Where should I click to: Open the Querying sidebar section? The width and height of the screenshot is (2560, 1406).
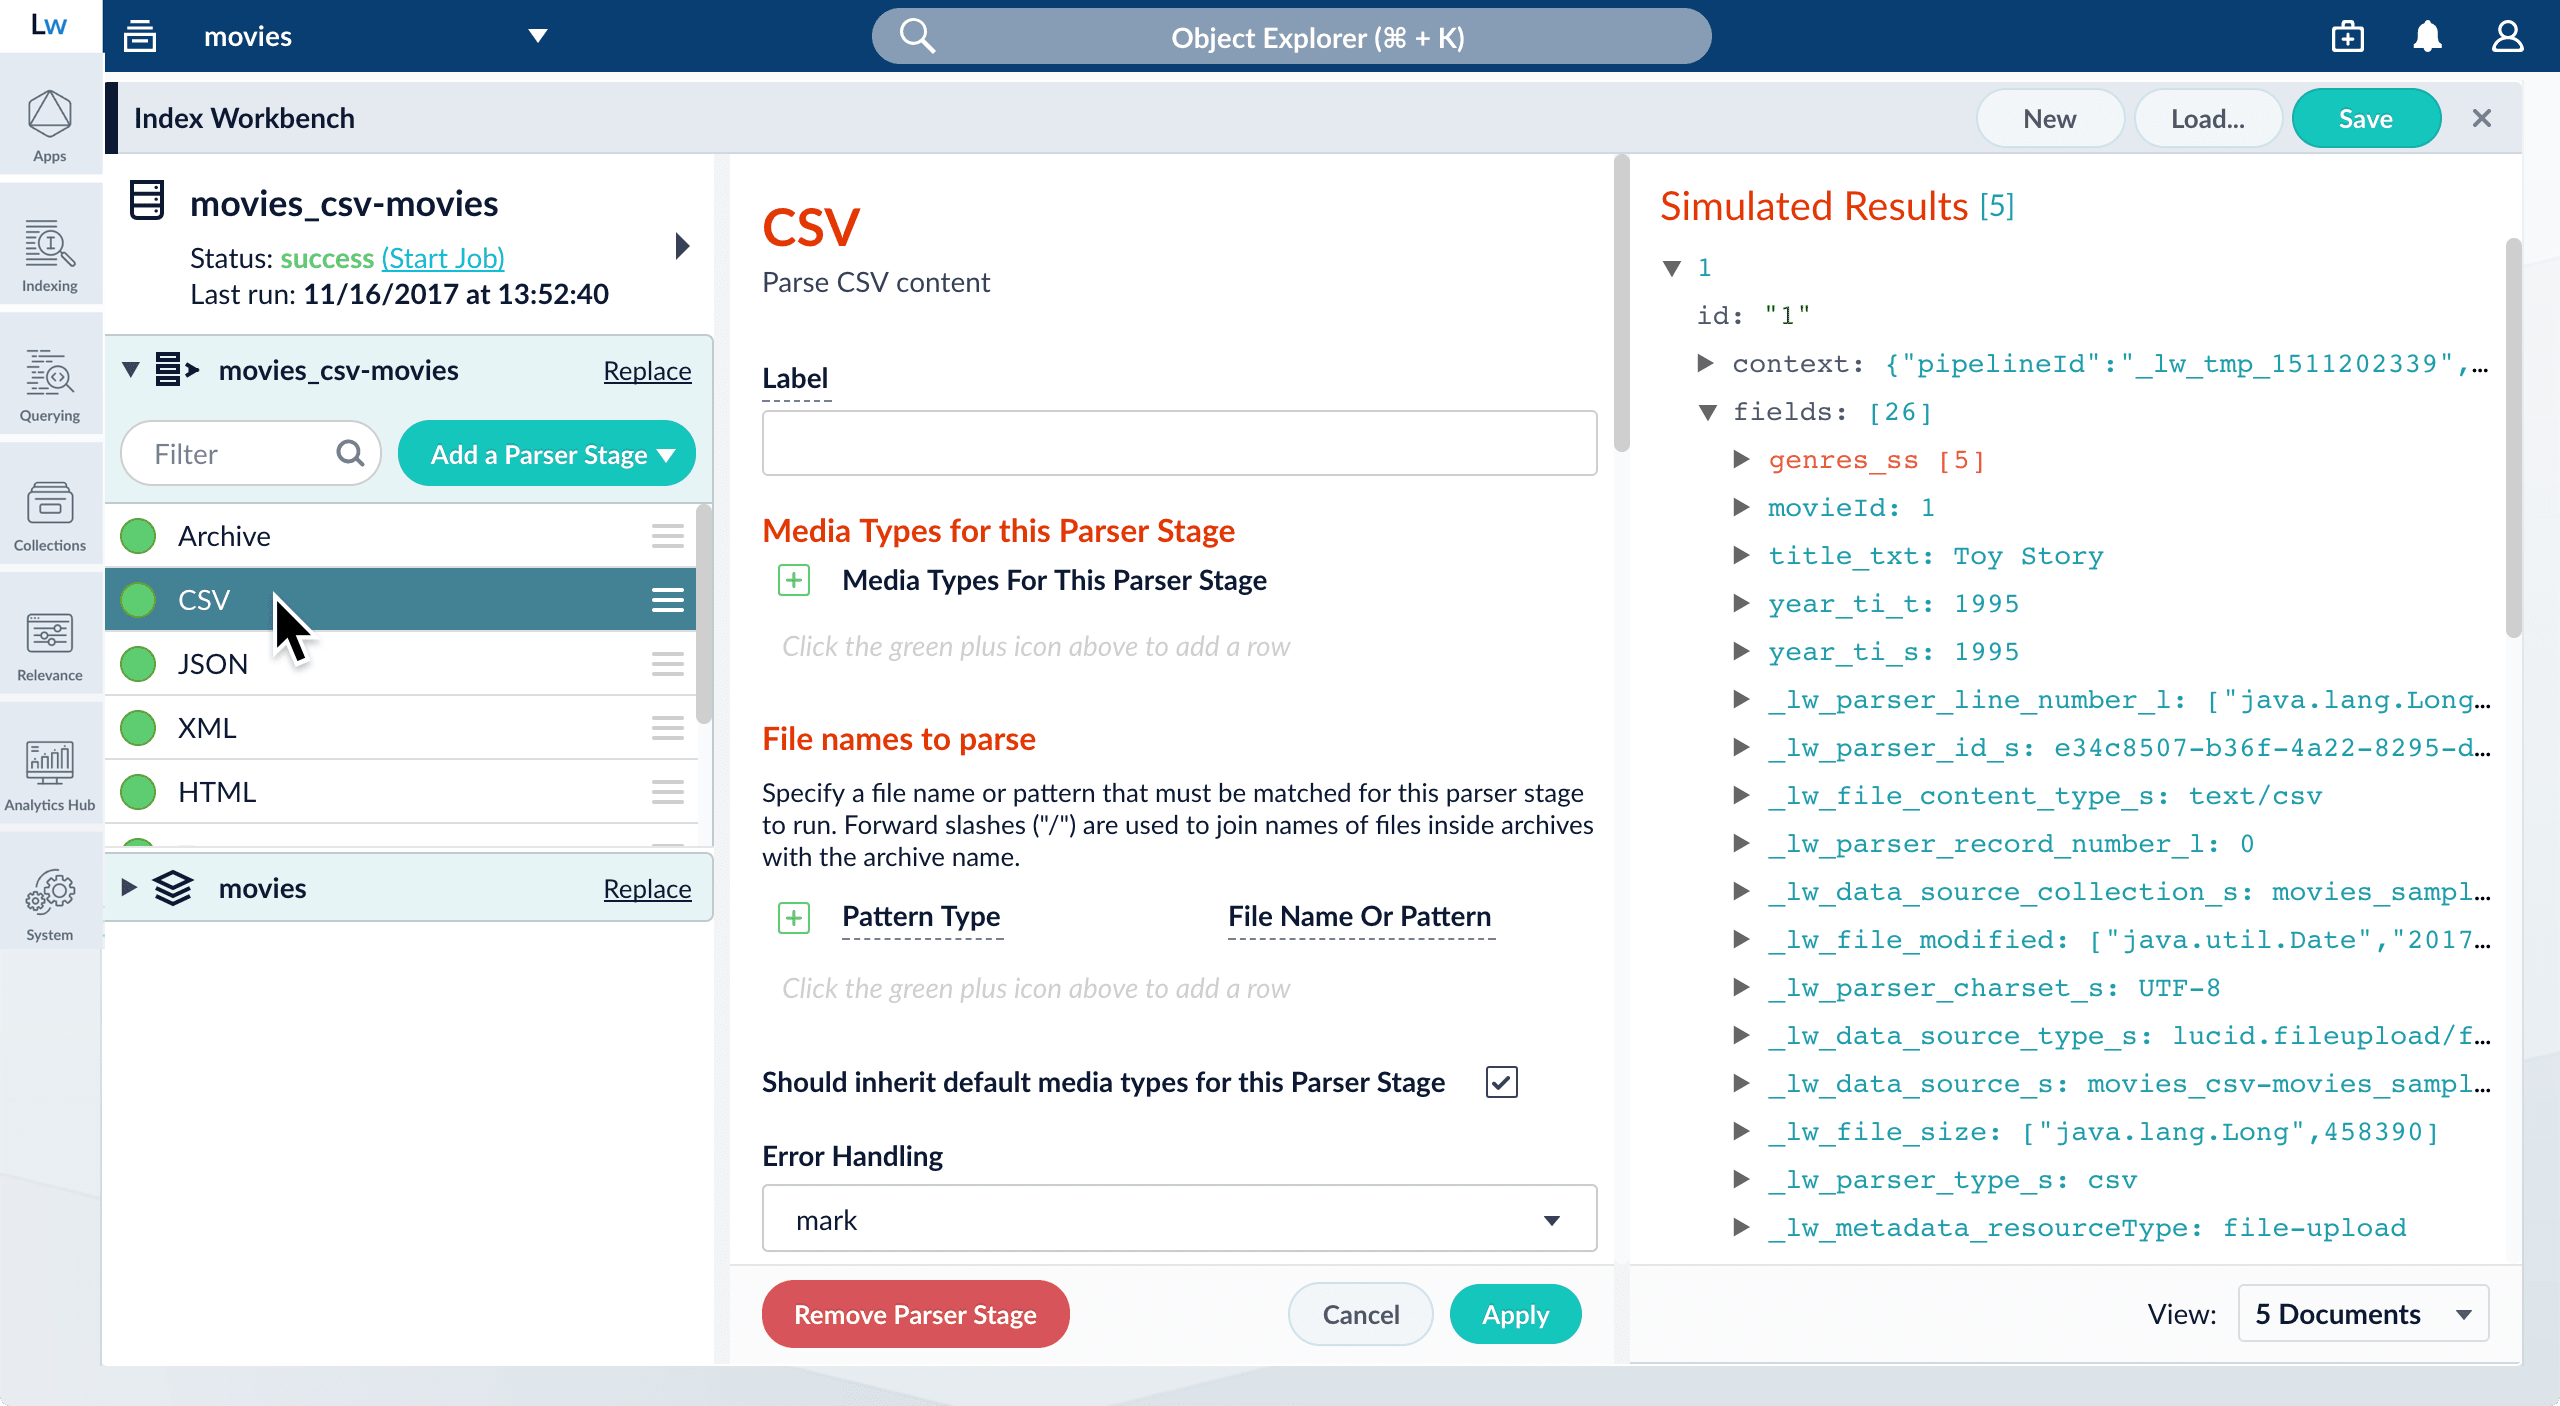pos(50,386)
